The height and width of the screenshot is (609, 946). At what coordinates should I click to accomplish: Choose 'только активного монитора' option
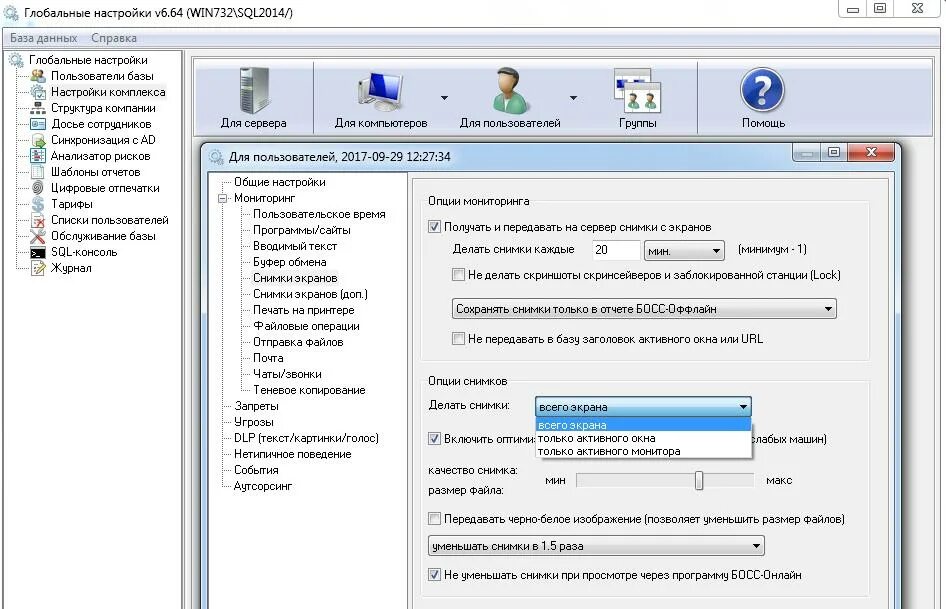pyautogui.click(x=643, y=451)
